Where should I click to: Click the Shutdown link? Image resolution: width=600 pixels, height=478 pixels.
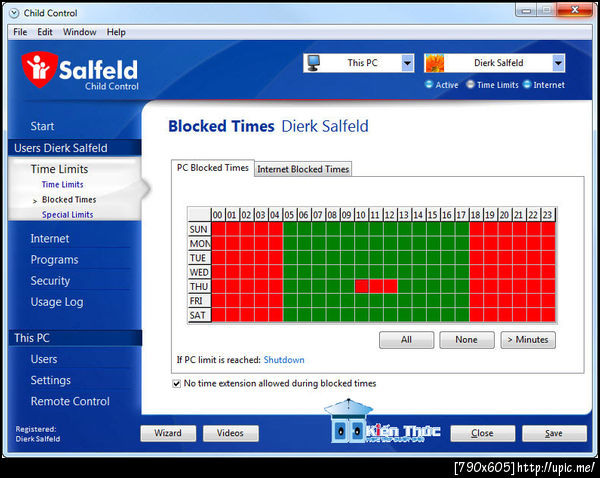284,360
